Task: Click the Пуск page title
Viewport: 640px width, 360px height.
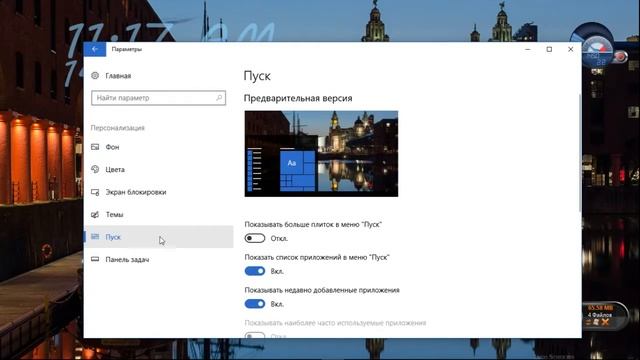Action: [x=257, y=76]
